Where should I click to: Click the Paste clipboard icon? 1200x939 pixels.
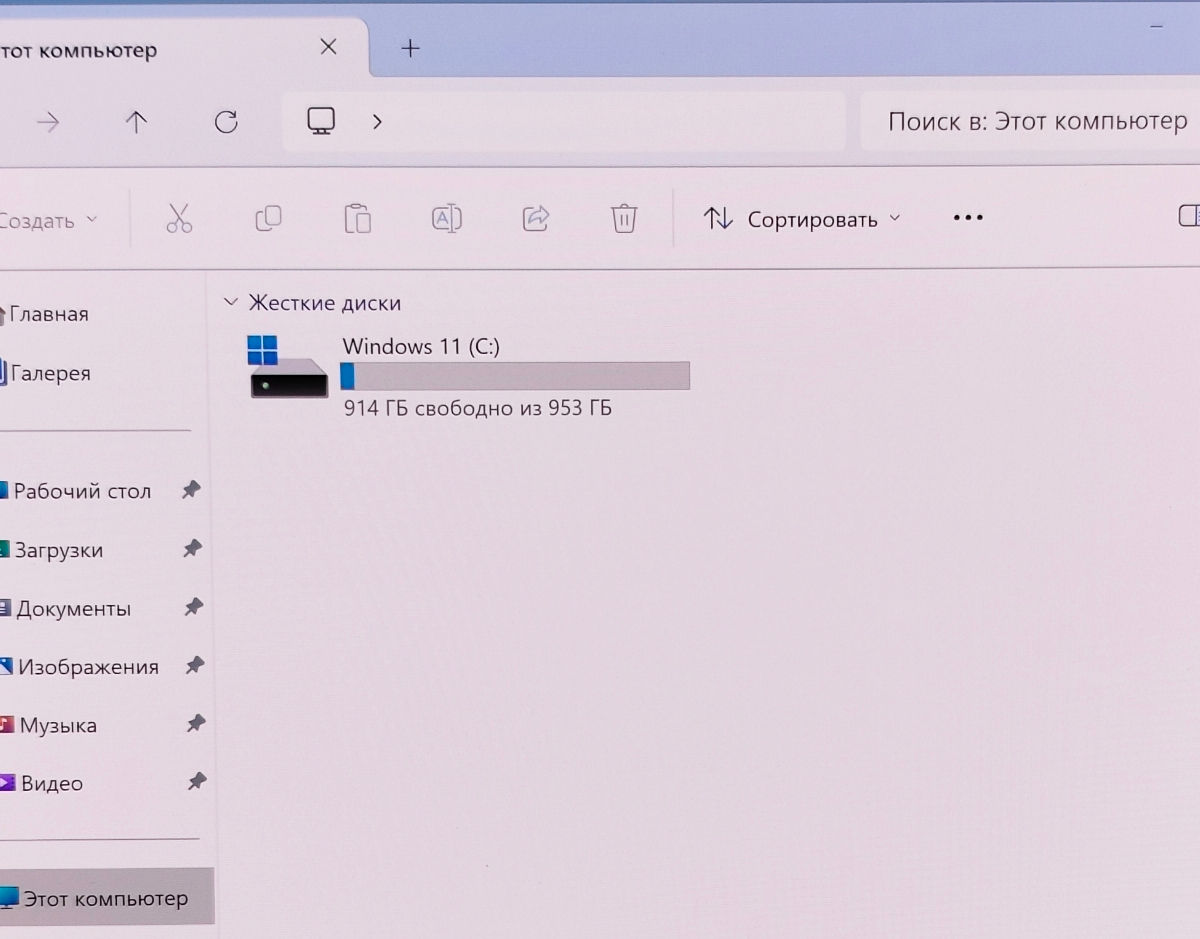(x=357, y=218)
